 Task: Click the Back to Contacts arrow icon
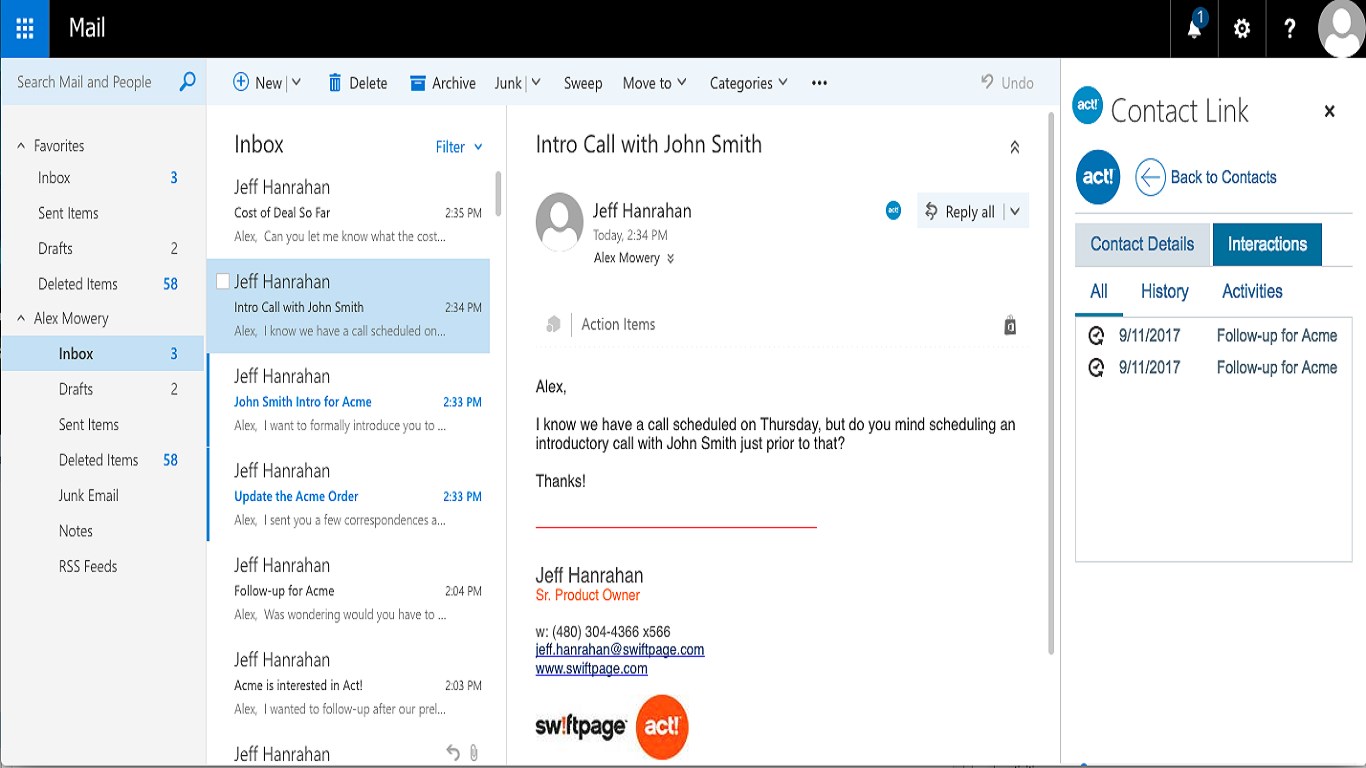pyautogui.click(x=1150, y=177)
